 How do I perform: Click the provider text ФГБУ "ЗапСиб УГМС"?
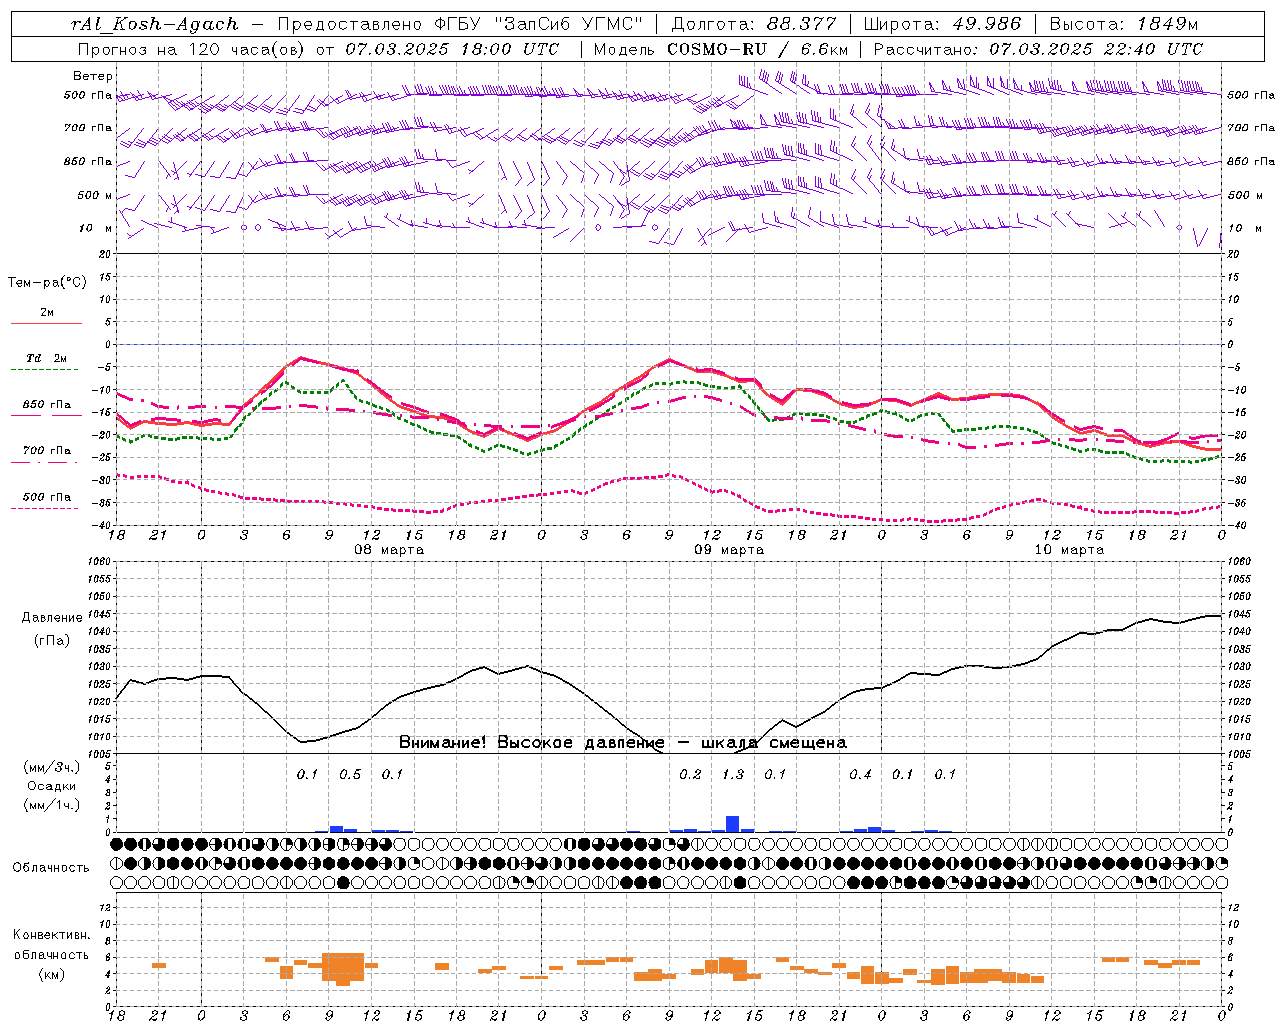(538, 24)
